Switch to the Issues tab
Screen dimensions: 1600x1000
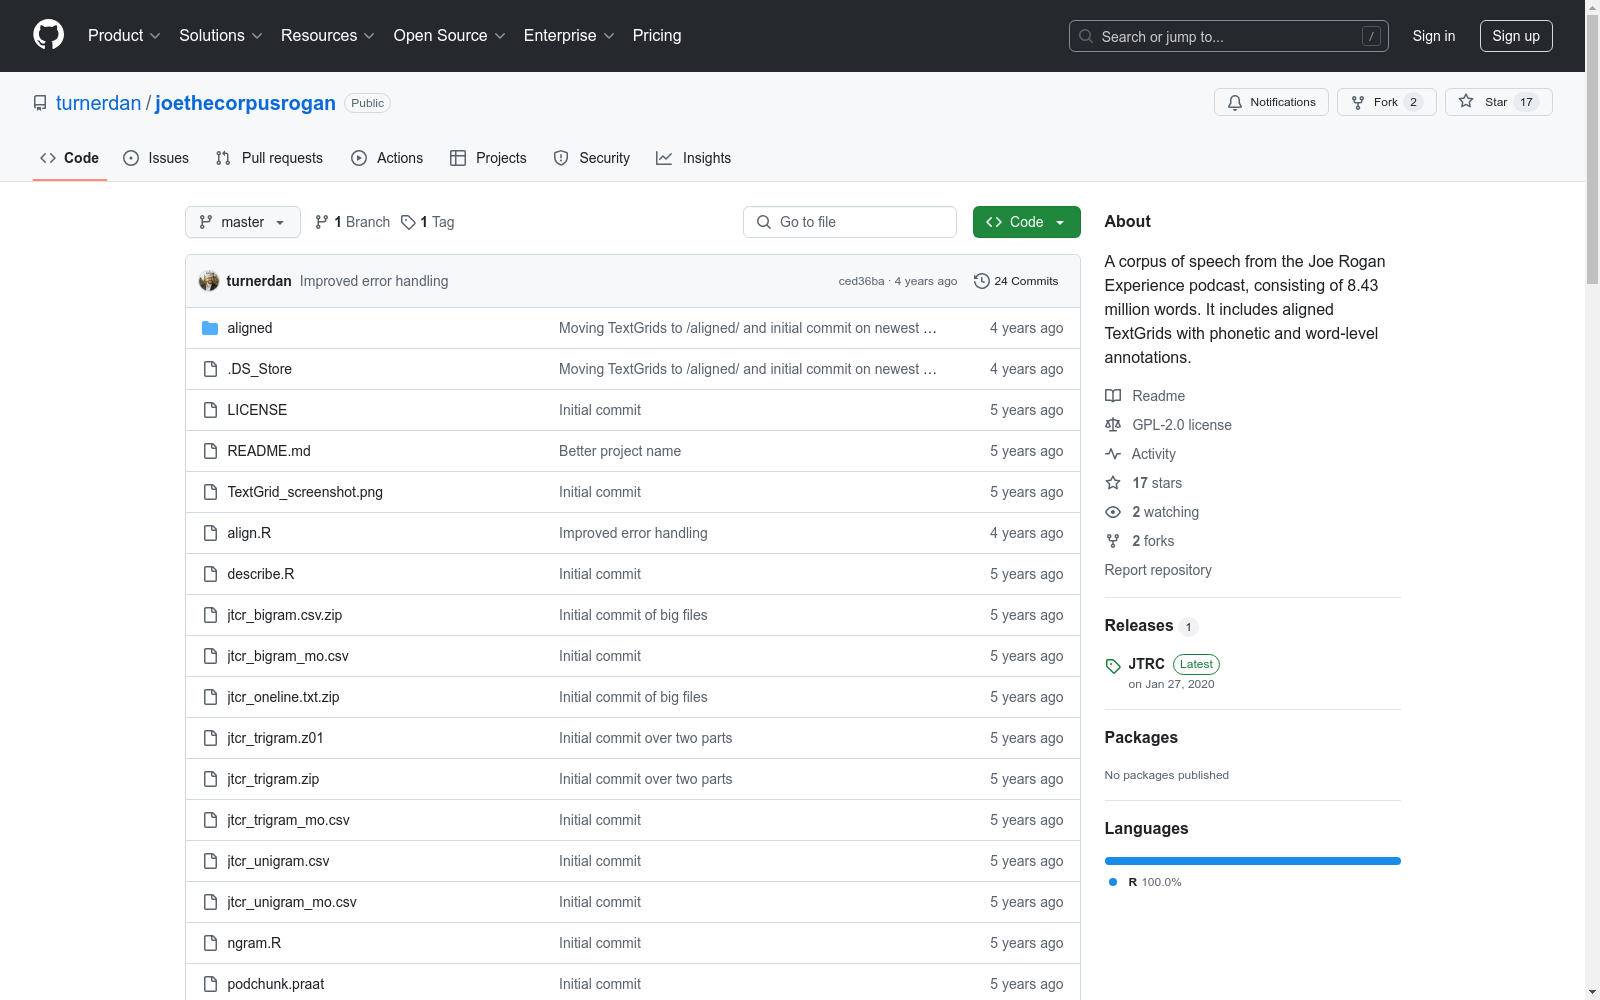point(156,158)
